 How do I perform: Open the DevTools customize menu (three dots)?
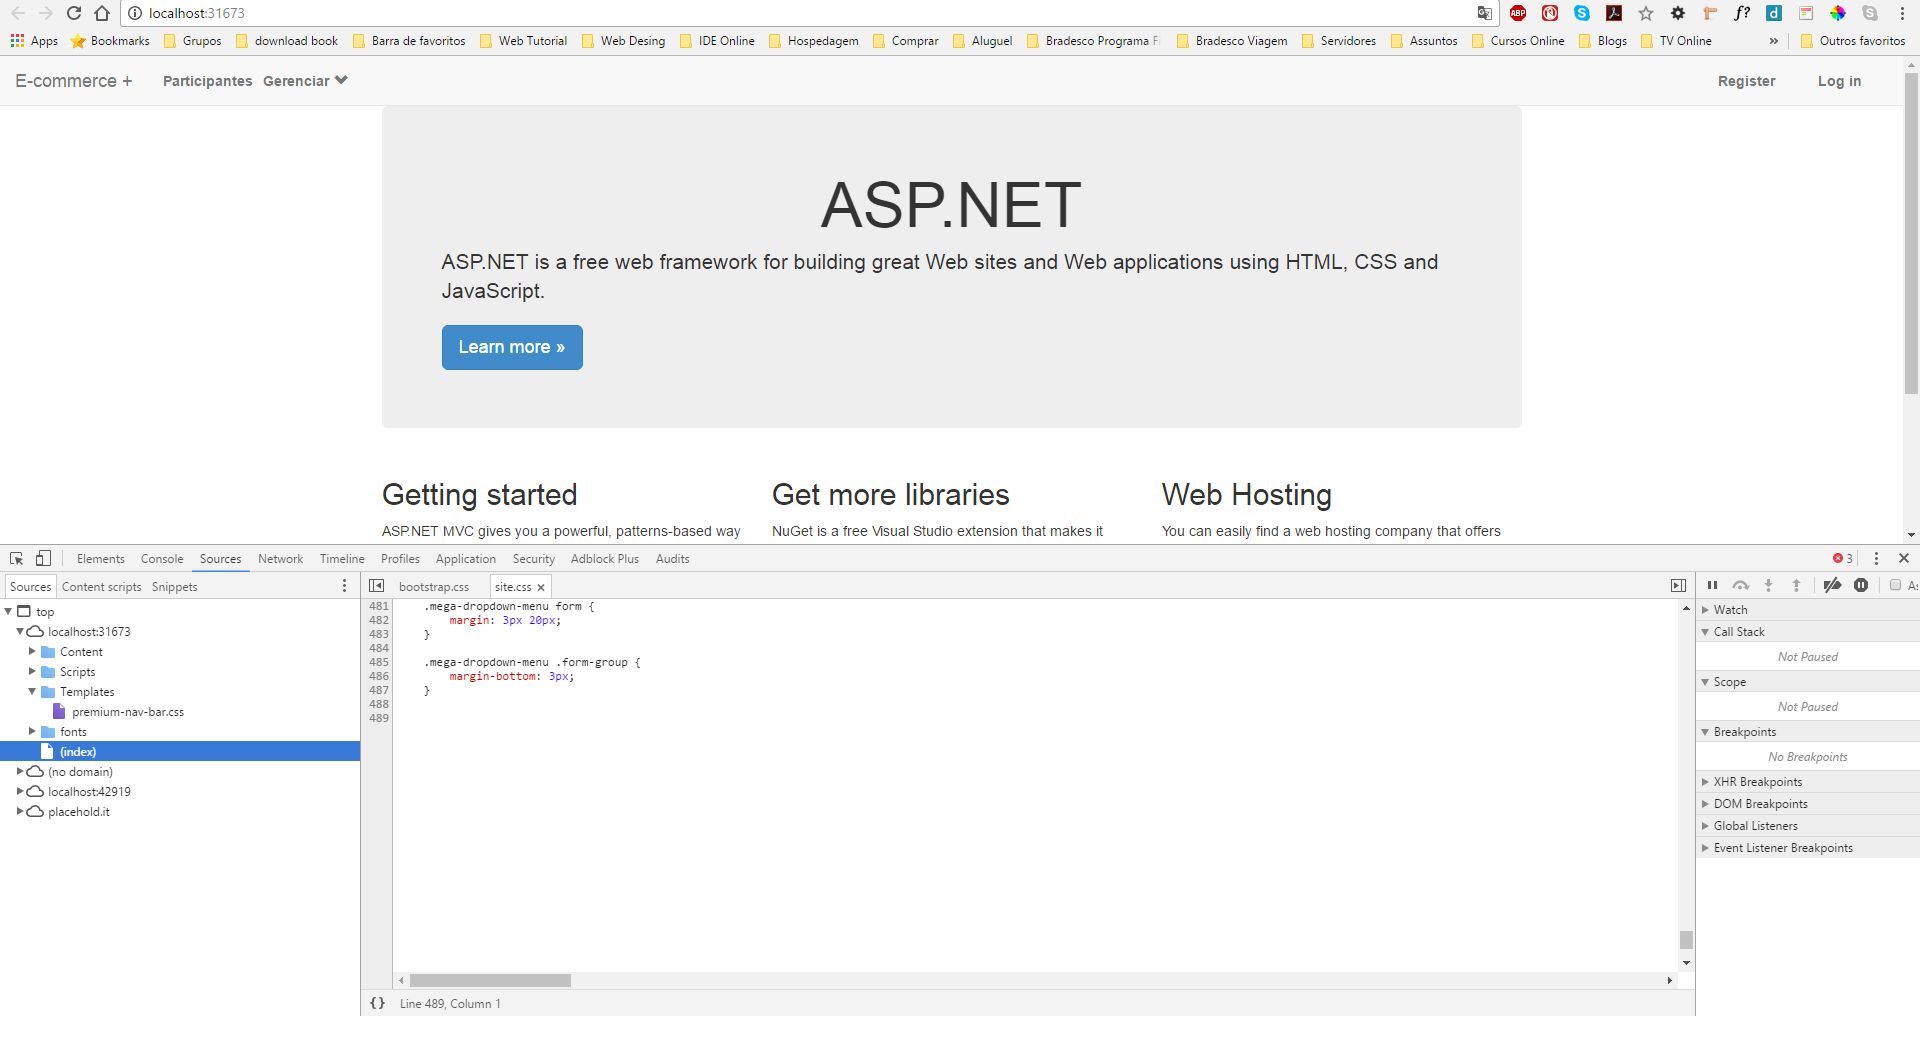(x=1876, y=558)
